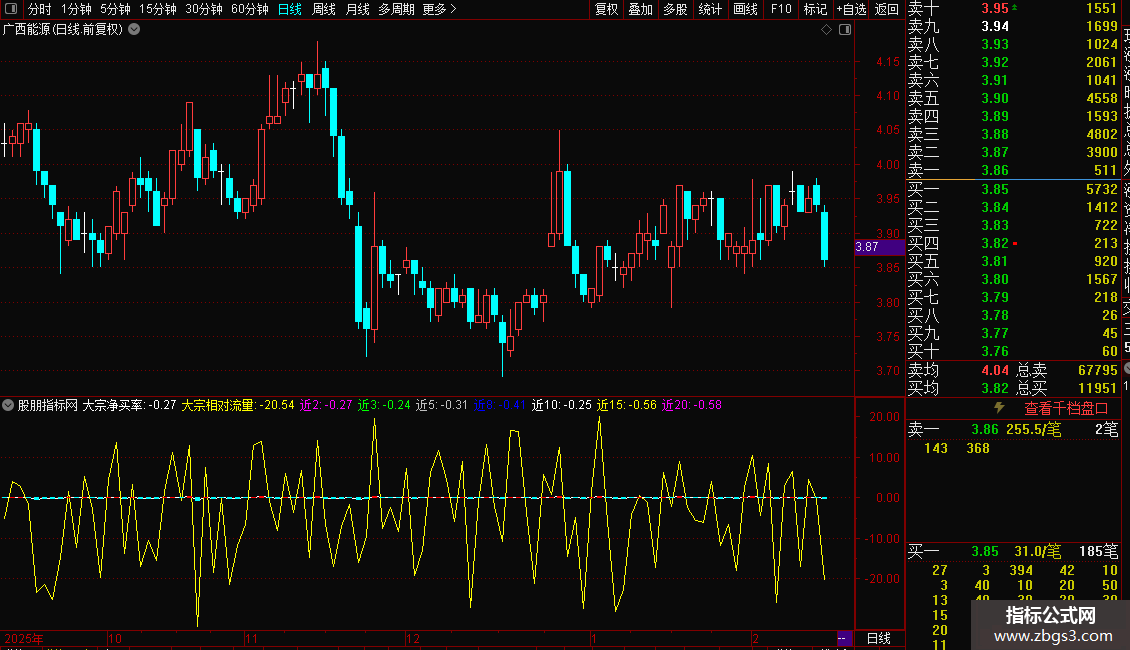1130x650 pixels.
Task: Click the 3.87 current price label
Action: 879,247
